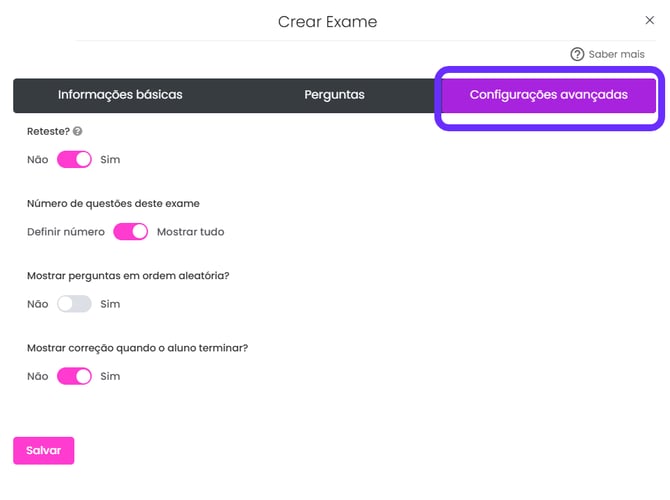Image resolution: width=670 pixels, height=500 pixels.
Task: Click Sim label under Mostrar correção setting
Action: 110,376
